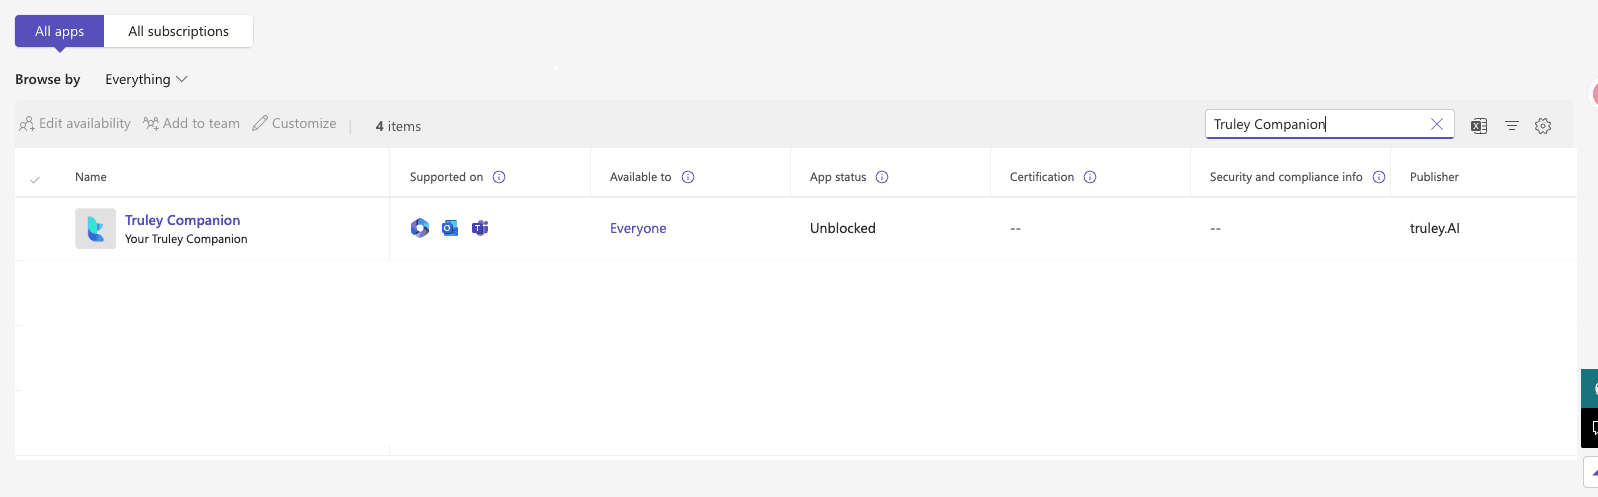The width and height of the screenshot is (1598, 497).
Task: Open the filter options icon
Action: [1512, 126]
